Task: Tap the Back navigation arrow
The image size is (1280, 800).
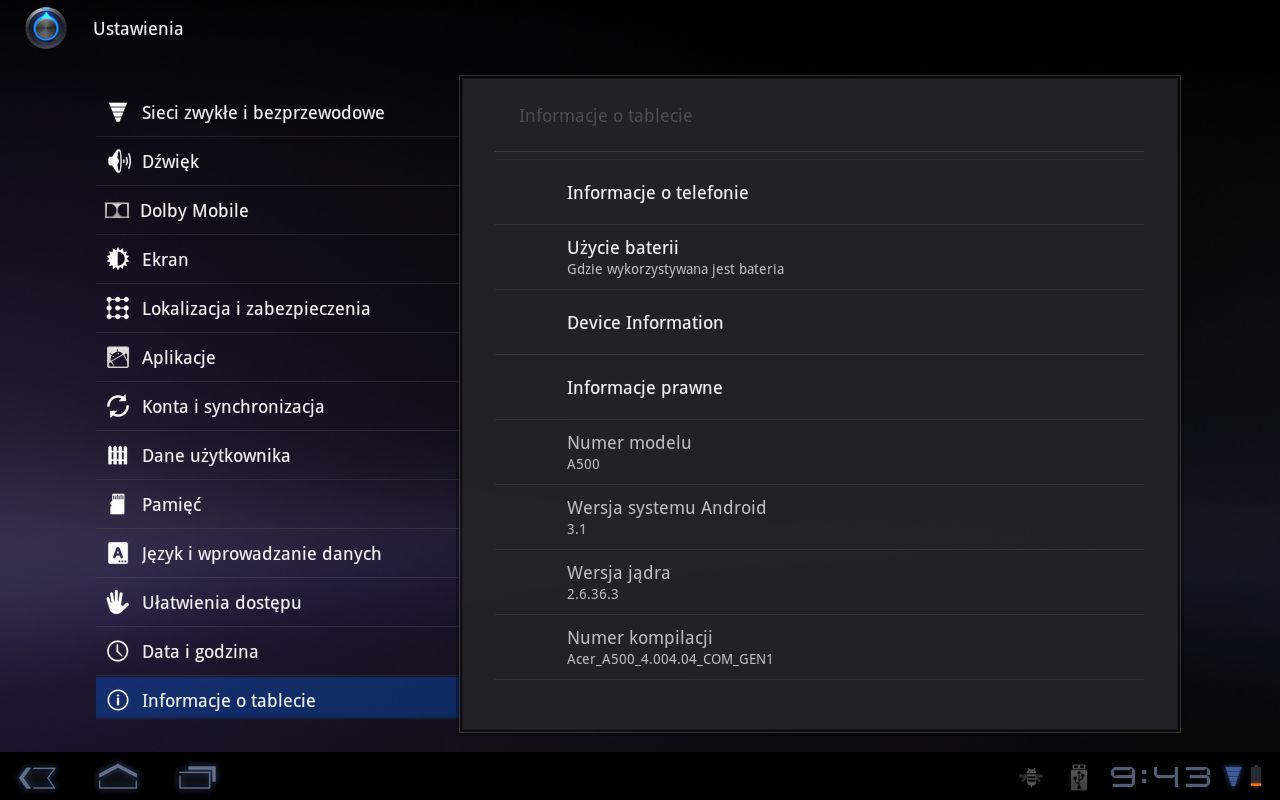Action: pos(37,777)
